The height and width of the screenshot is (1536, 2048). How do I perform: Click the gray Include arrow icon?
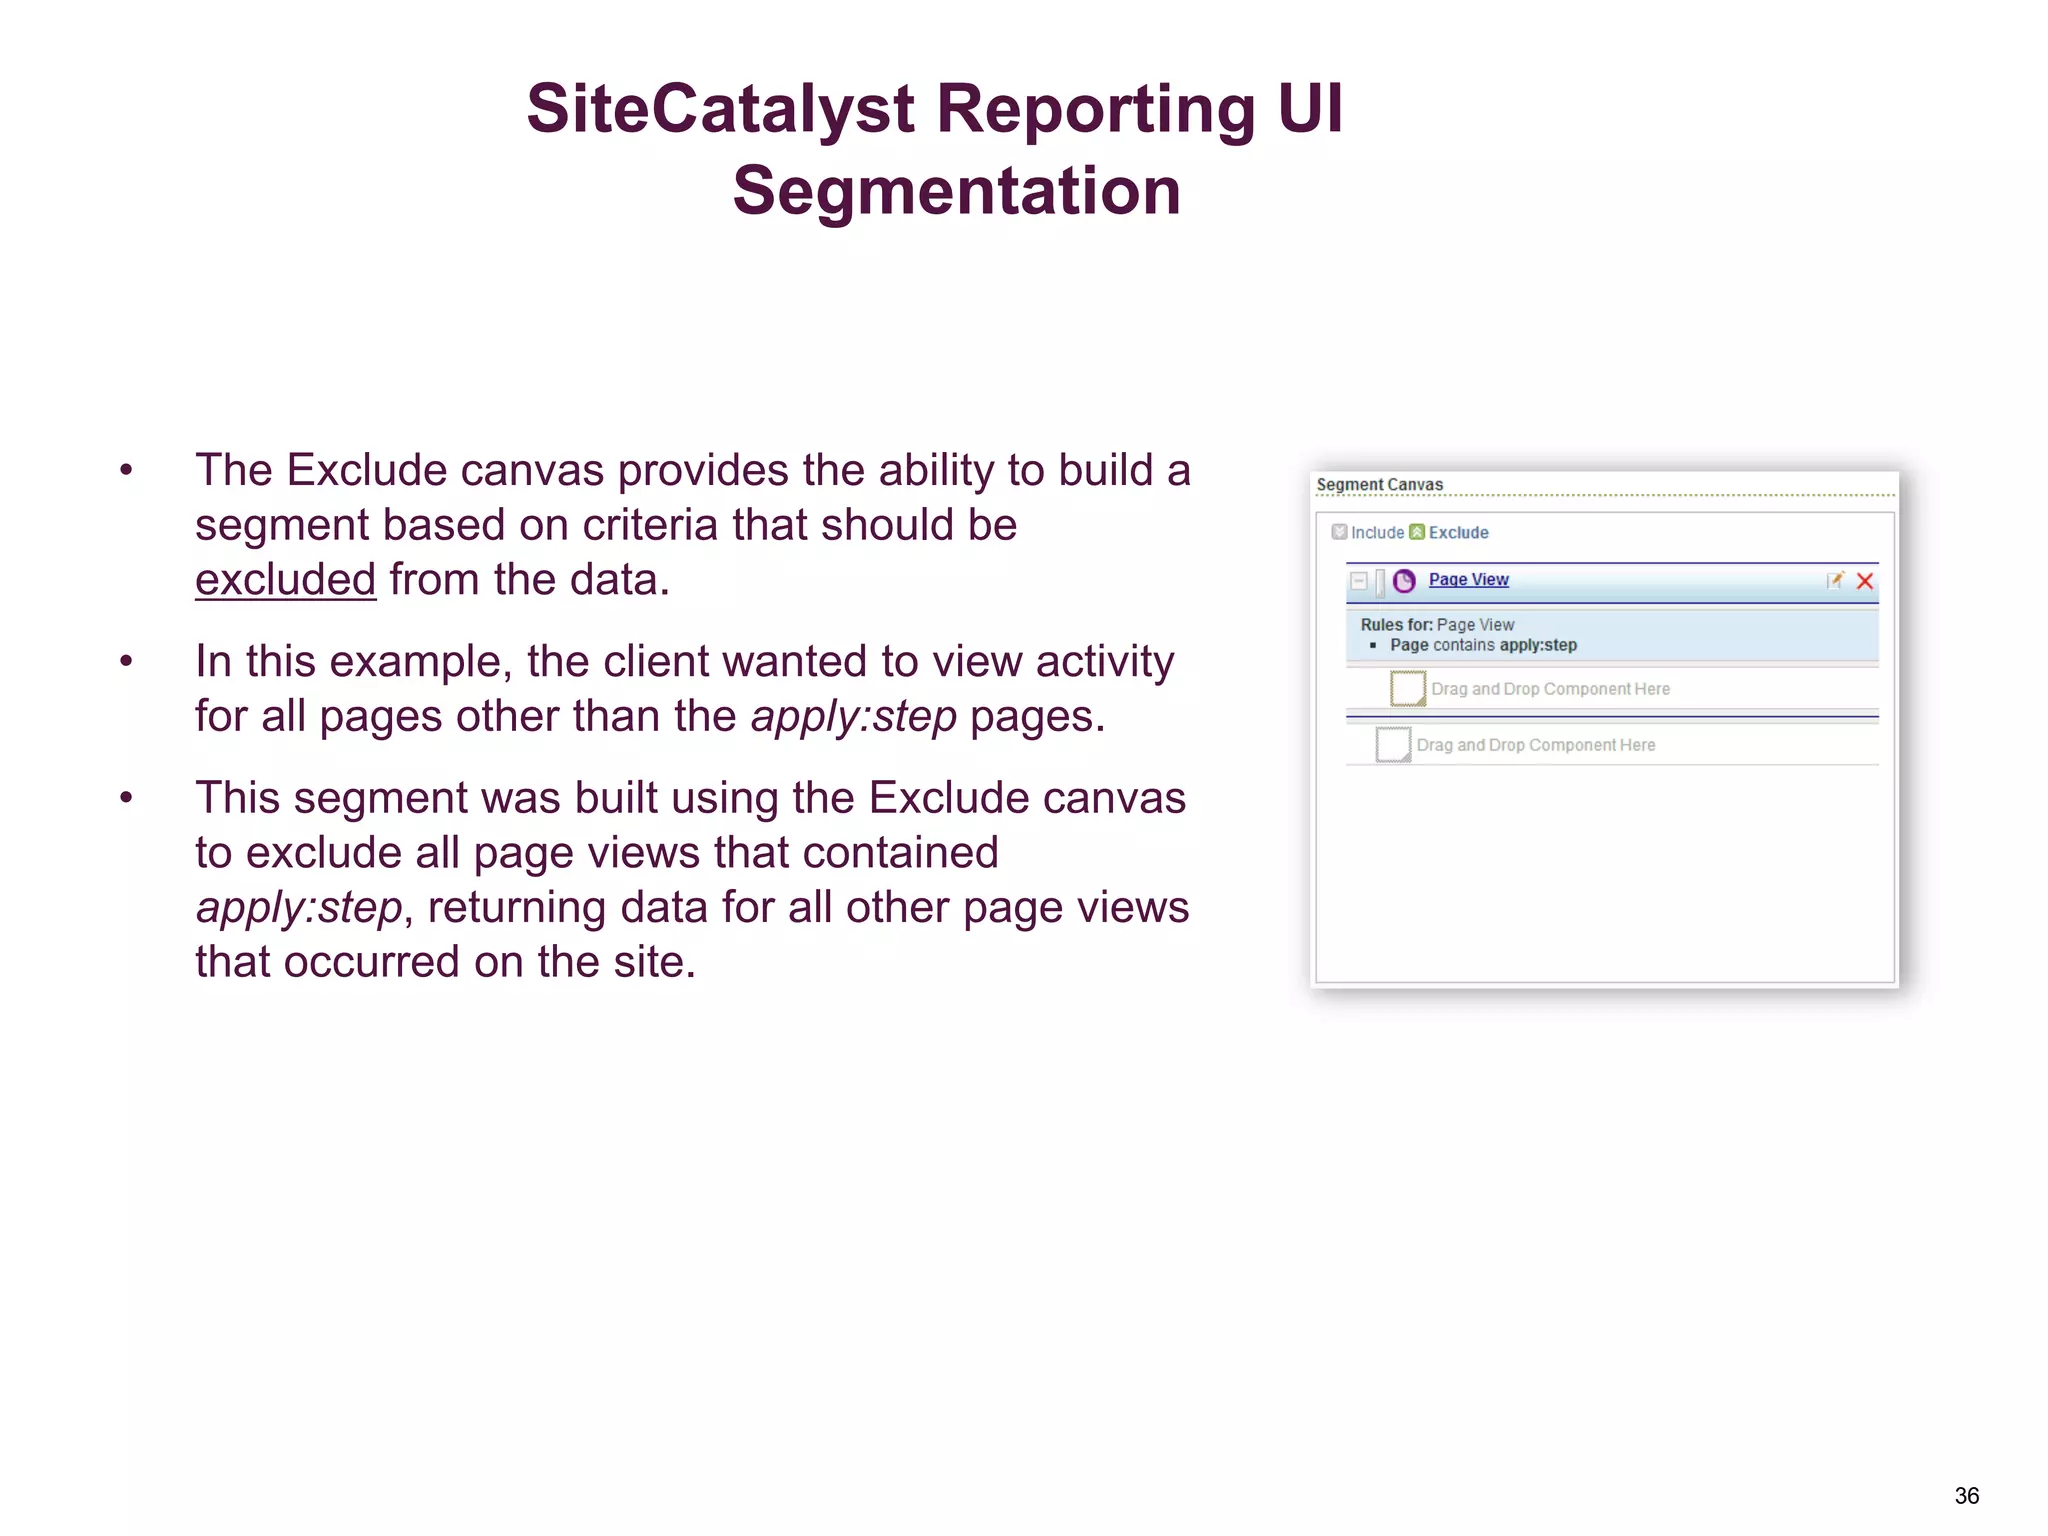pos(1339,532)
